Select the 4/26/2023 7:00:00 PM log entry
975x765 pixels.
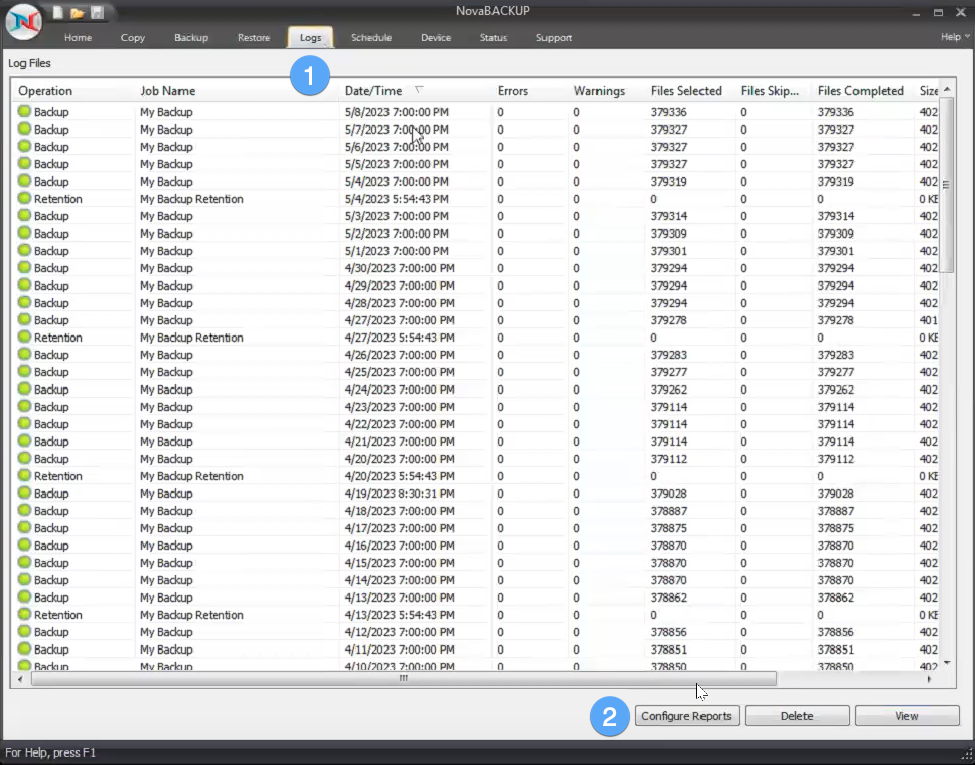pyautogui.click(x=475, y=355)
